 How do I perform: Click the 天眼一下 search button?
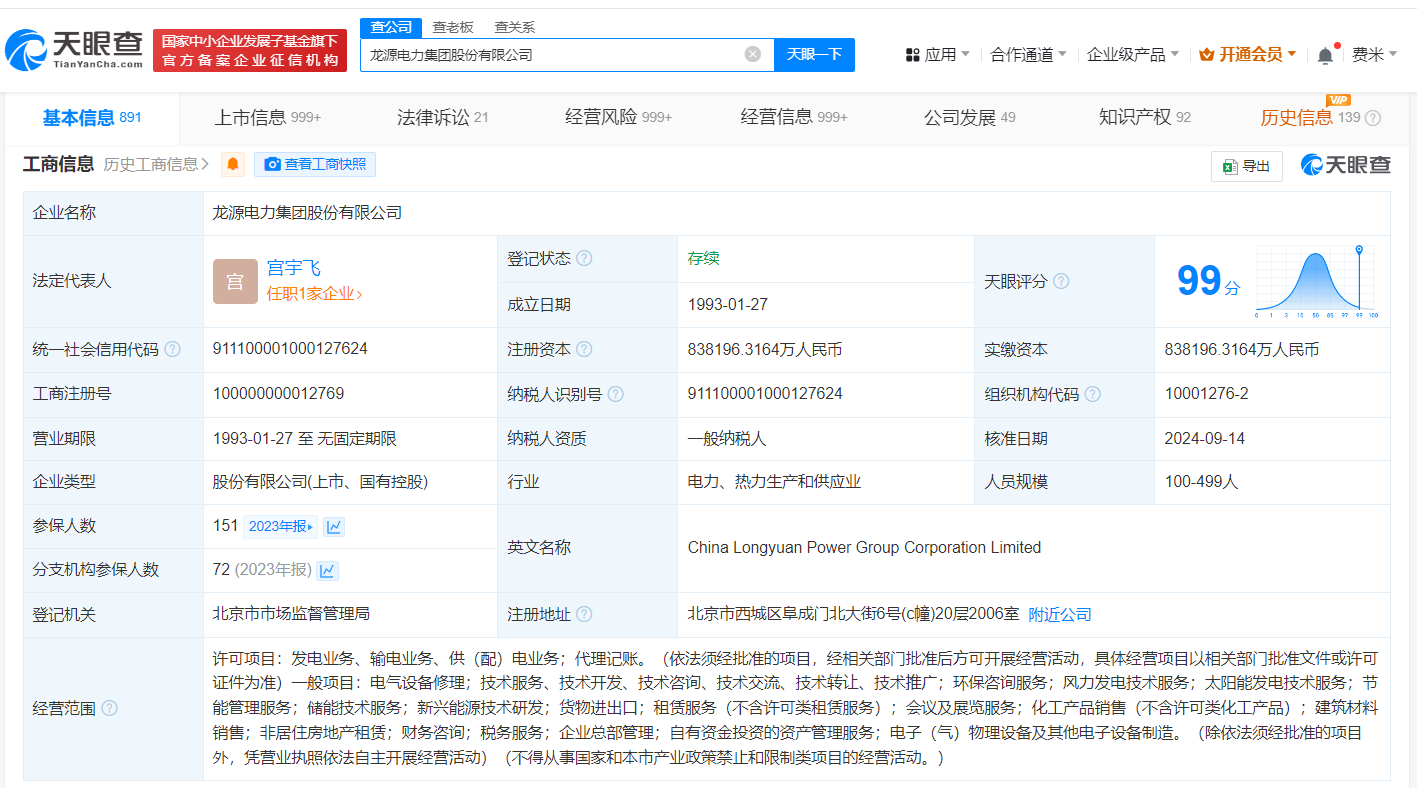(815, 54)
